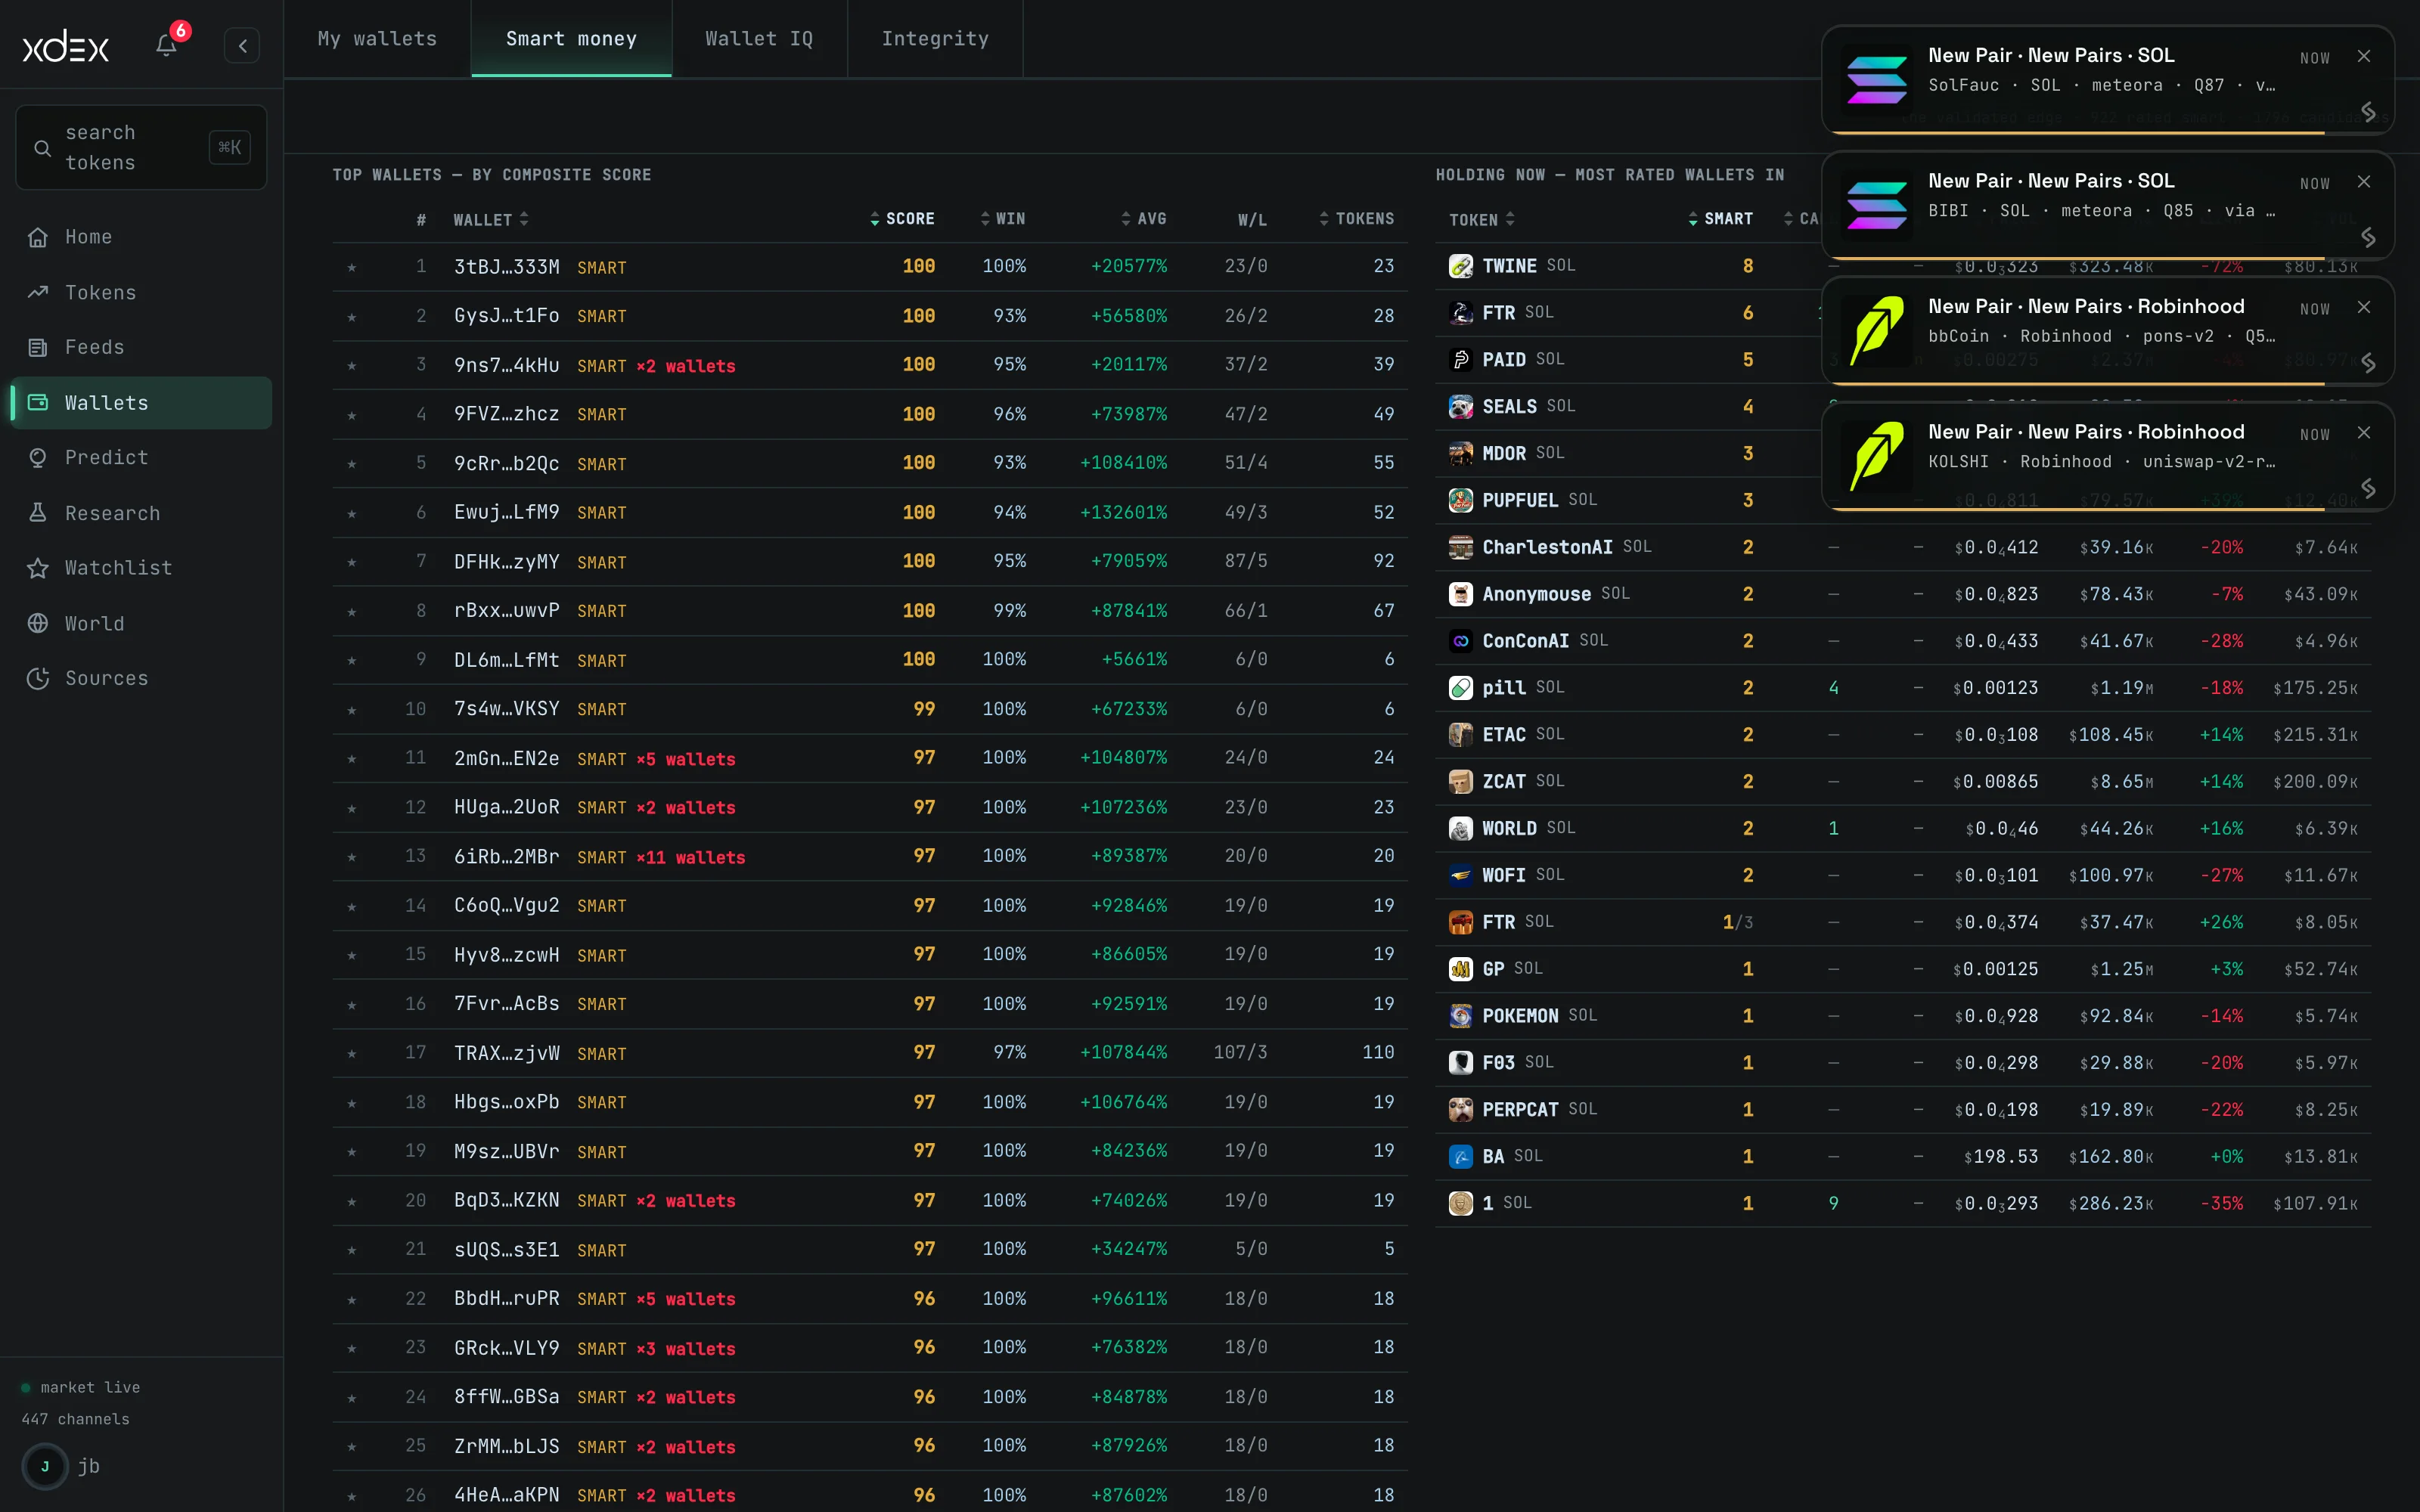Open Research in the sidebar

(x=141, y=513)
